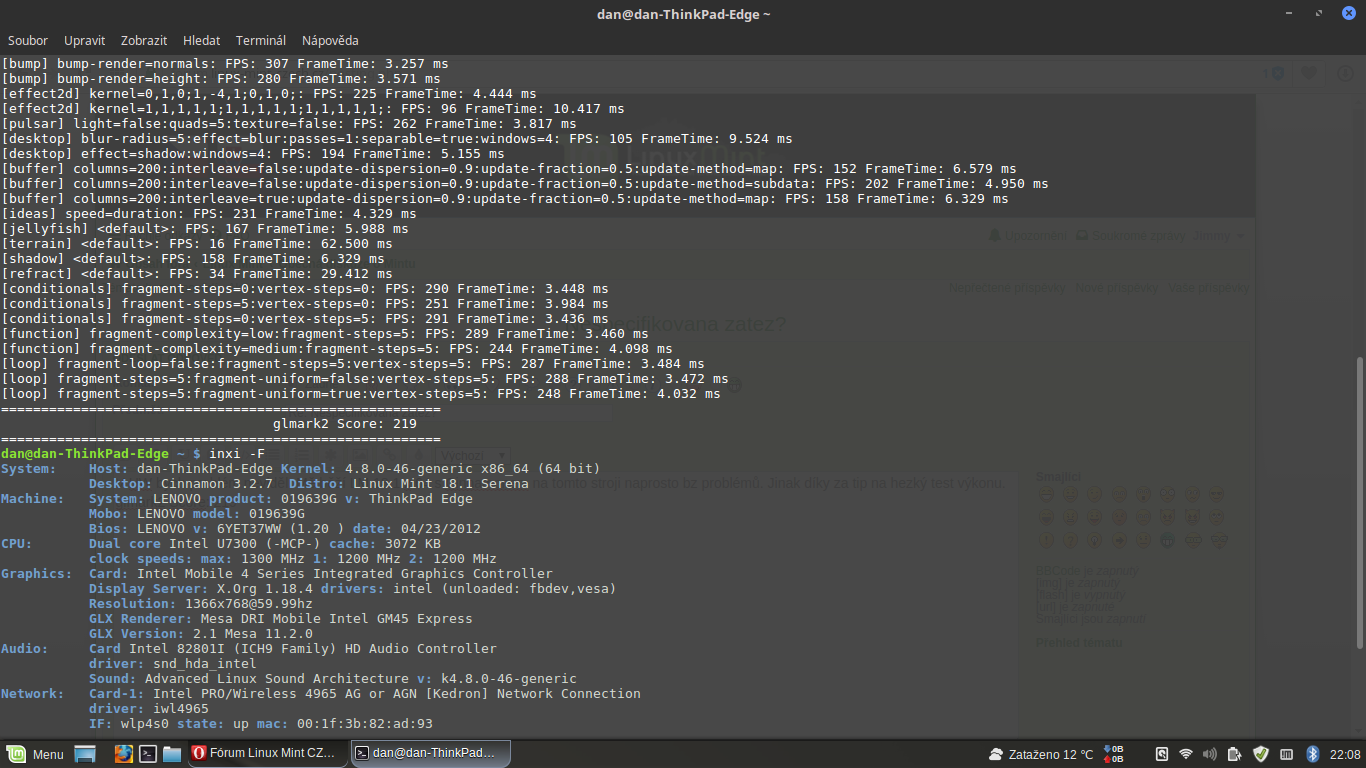Open the Linux Mint Menu button
This screenshot has height=768, width=1366.
(x=36, y=754)
